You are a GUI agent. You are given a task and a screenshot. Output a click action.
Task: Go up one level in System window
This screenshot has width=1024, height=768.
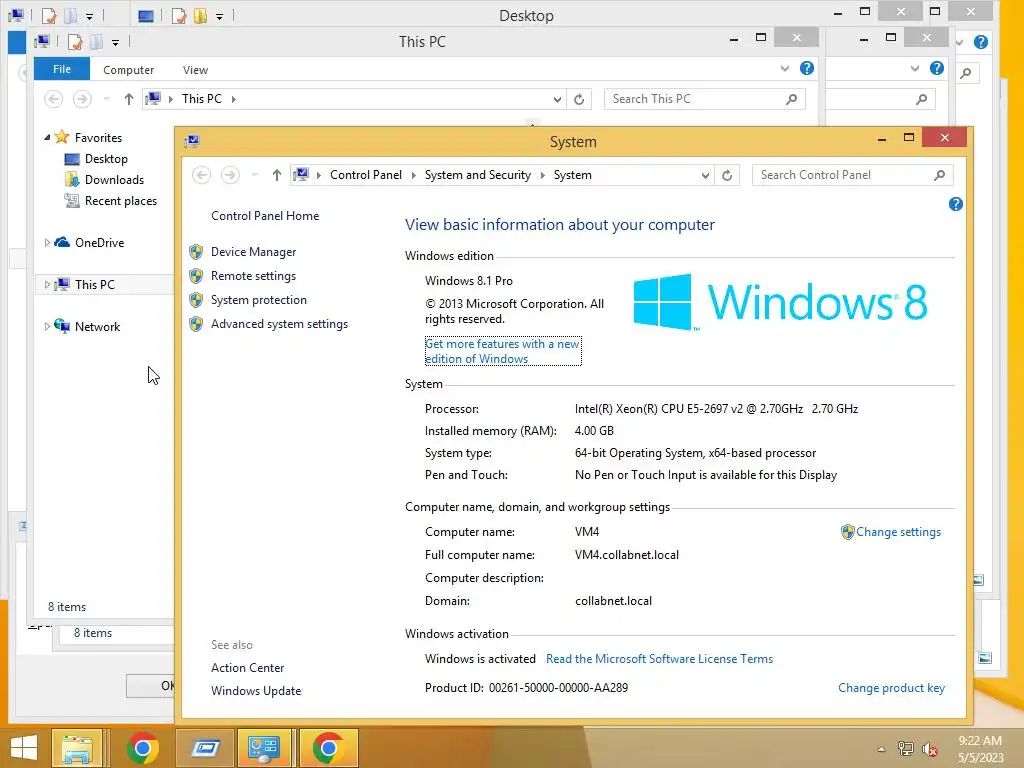click(x=276, y=175)
